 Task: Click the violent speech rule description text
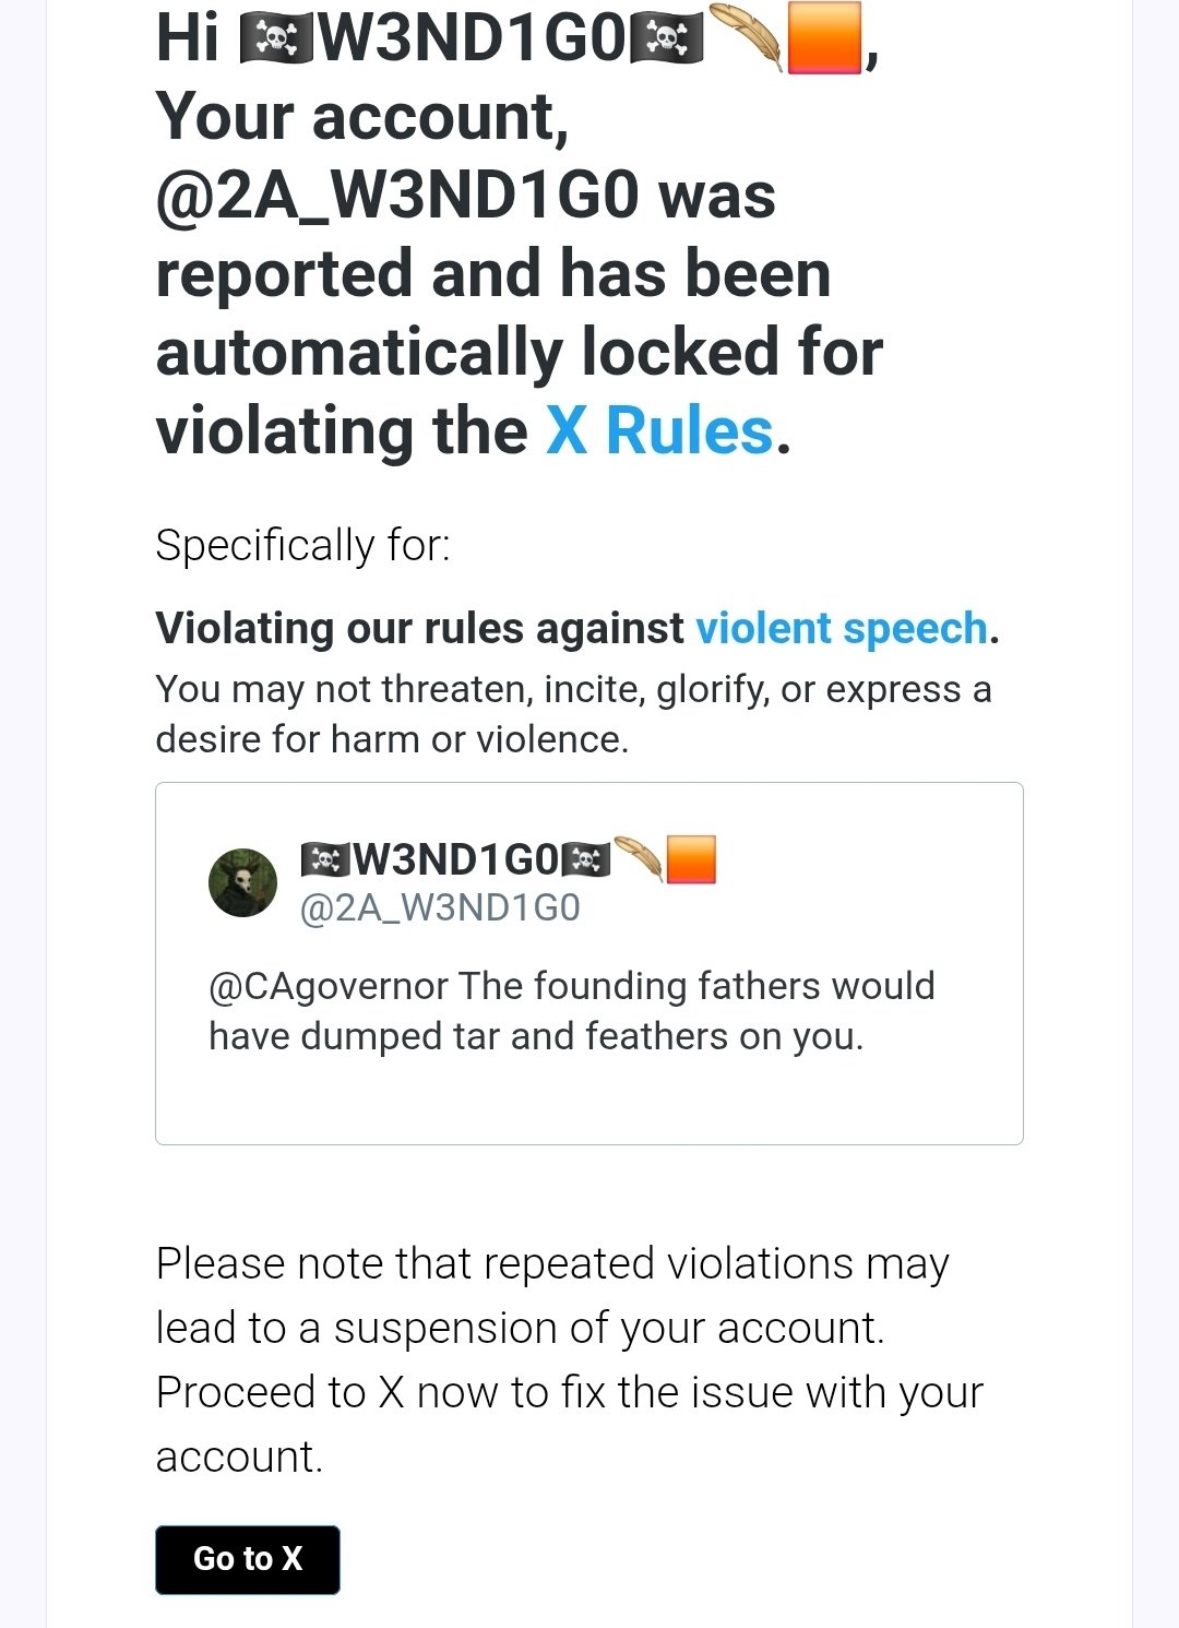[573, 714]
